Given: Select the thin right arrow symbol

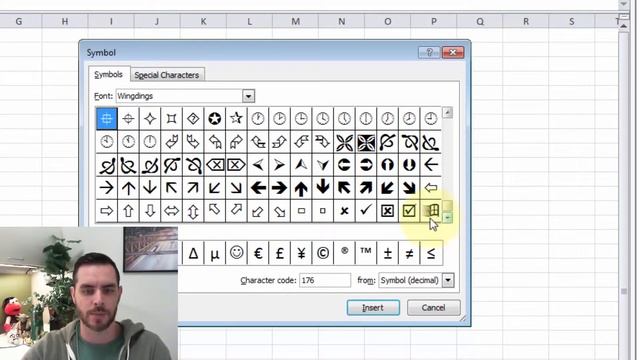Looking at the screenshot, I should coord(107,188).
